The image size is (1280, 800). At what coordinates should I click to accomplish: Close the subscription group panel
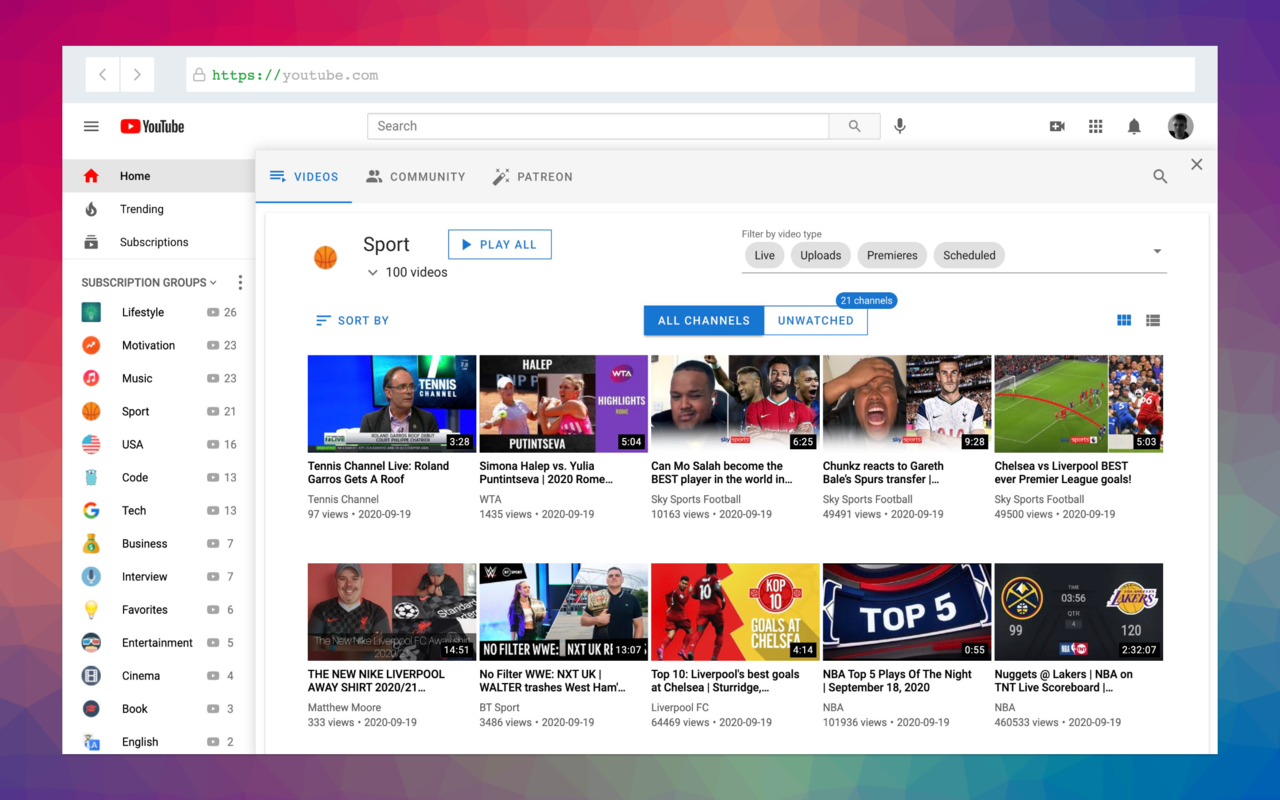(1196, 164)
